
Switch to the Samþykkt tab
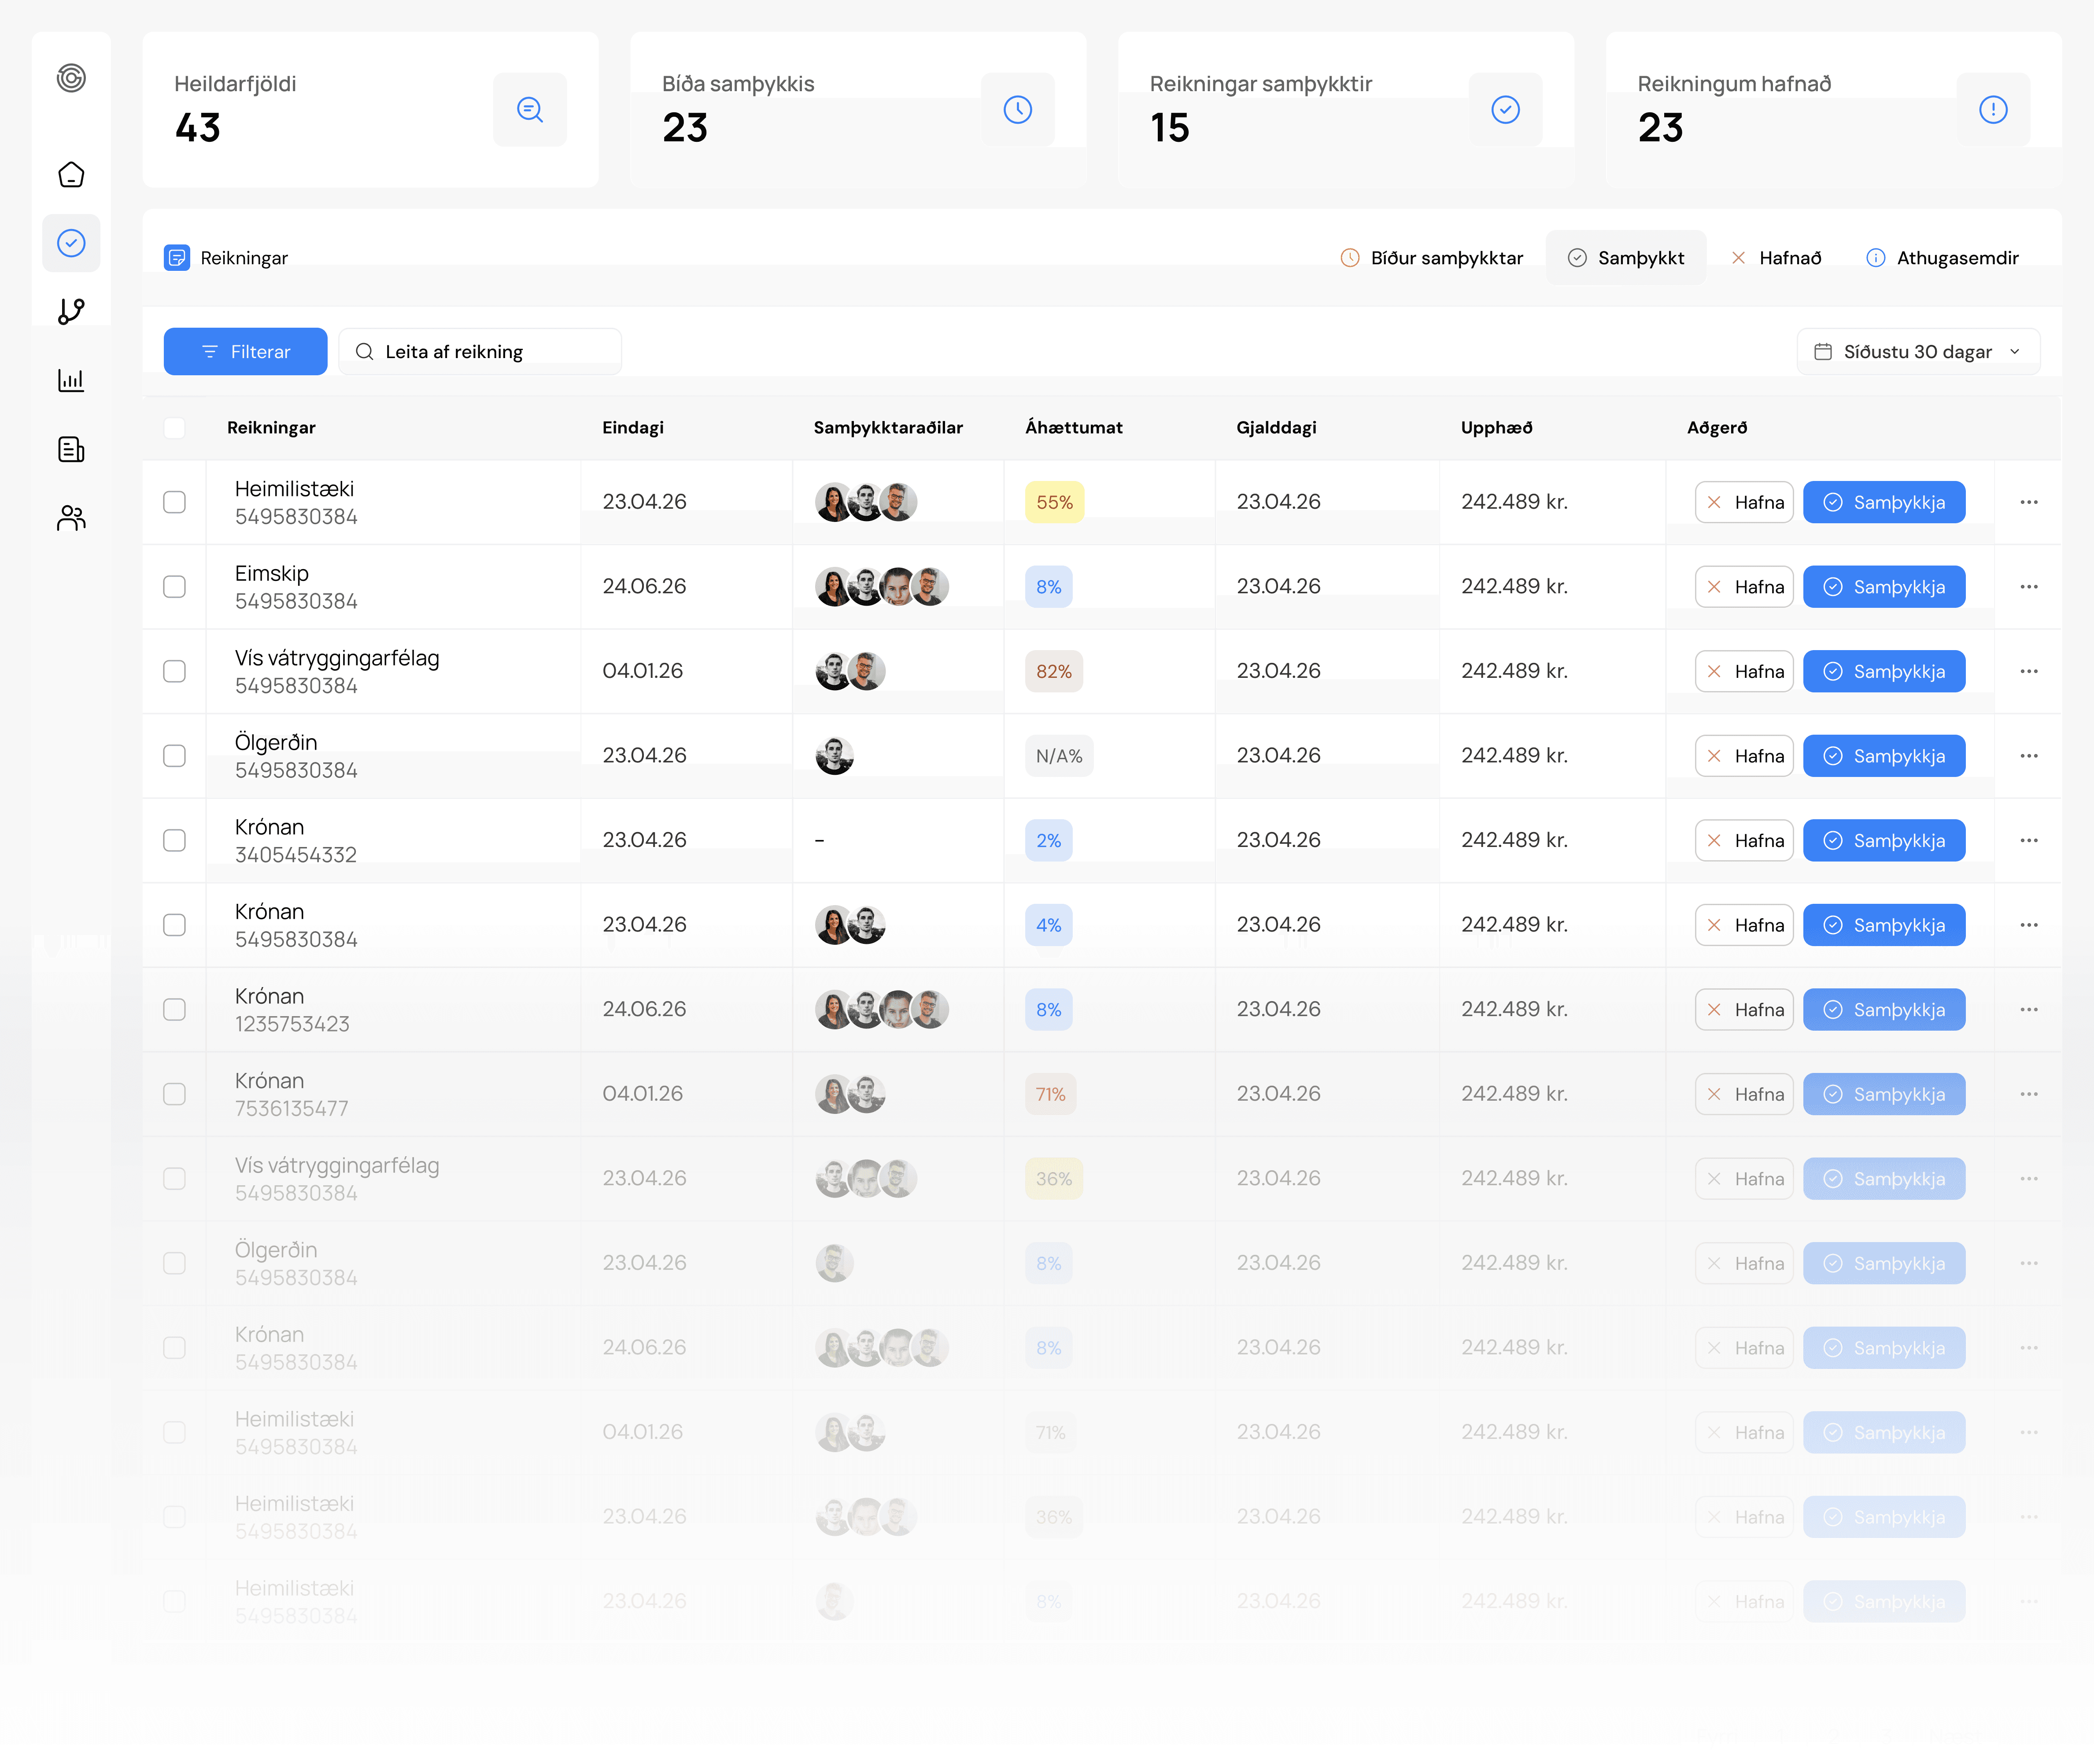tap(1625, 258)
